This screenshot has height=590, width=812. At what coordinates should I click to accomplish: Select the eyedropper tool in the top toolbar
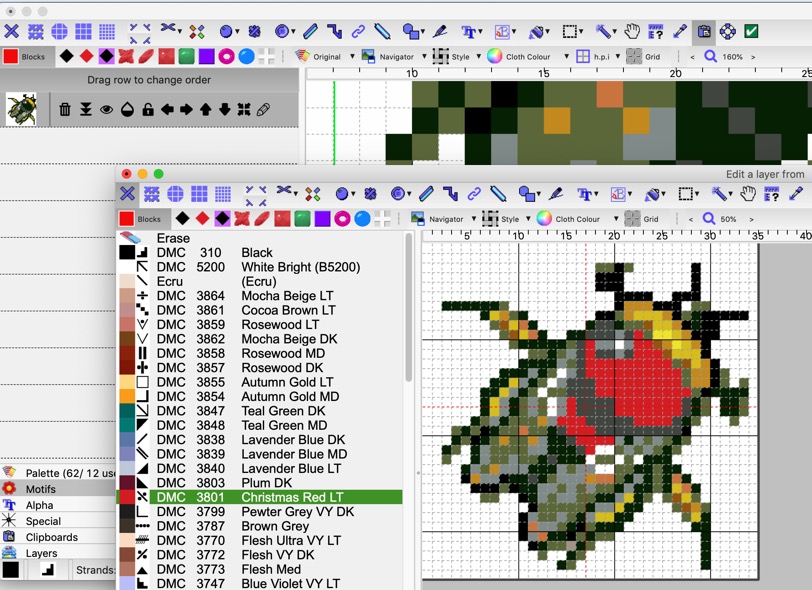click(680, 32)
